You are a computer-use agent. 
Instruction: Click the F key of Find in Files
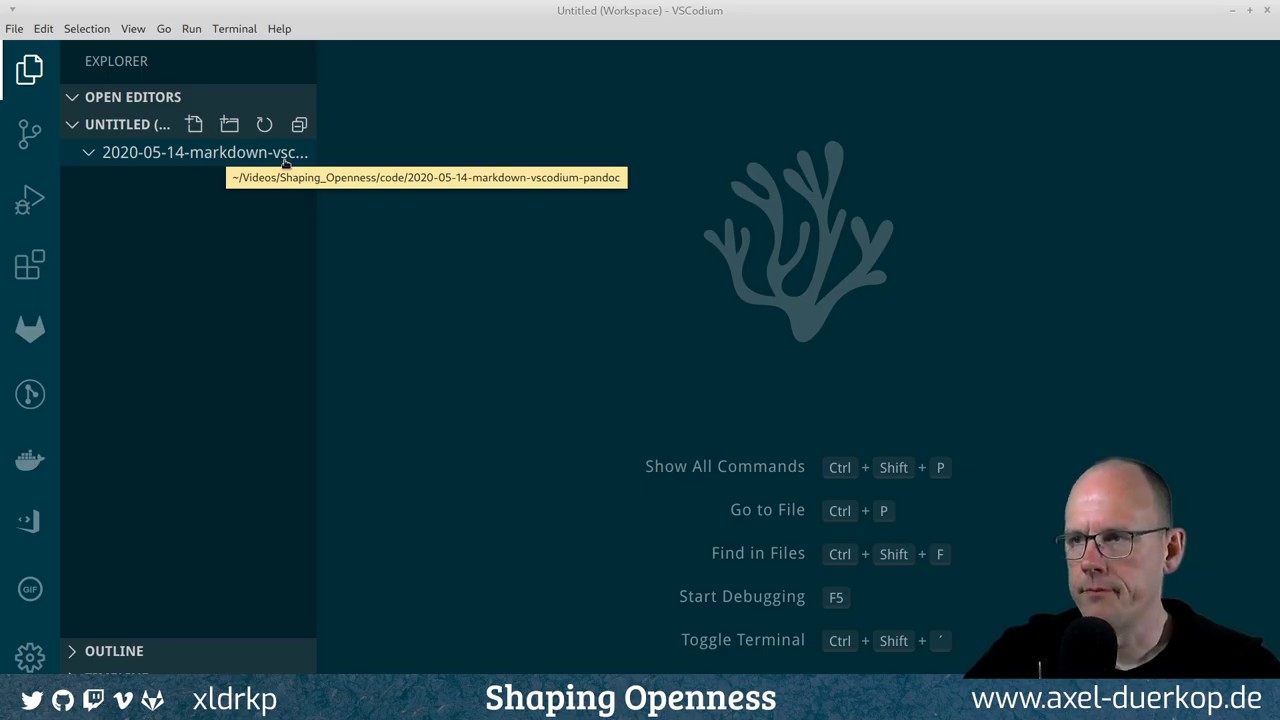940,554
